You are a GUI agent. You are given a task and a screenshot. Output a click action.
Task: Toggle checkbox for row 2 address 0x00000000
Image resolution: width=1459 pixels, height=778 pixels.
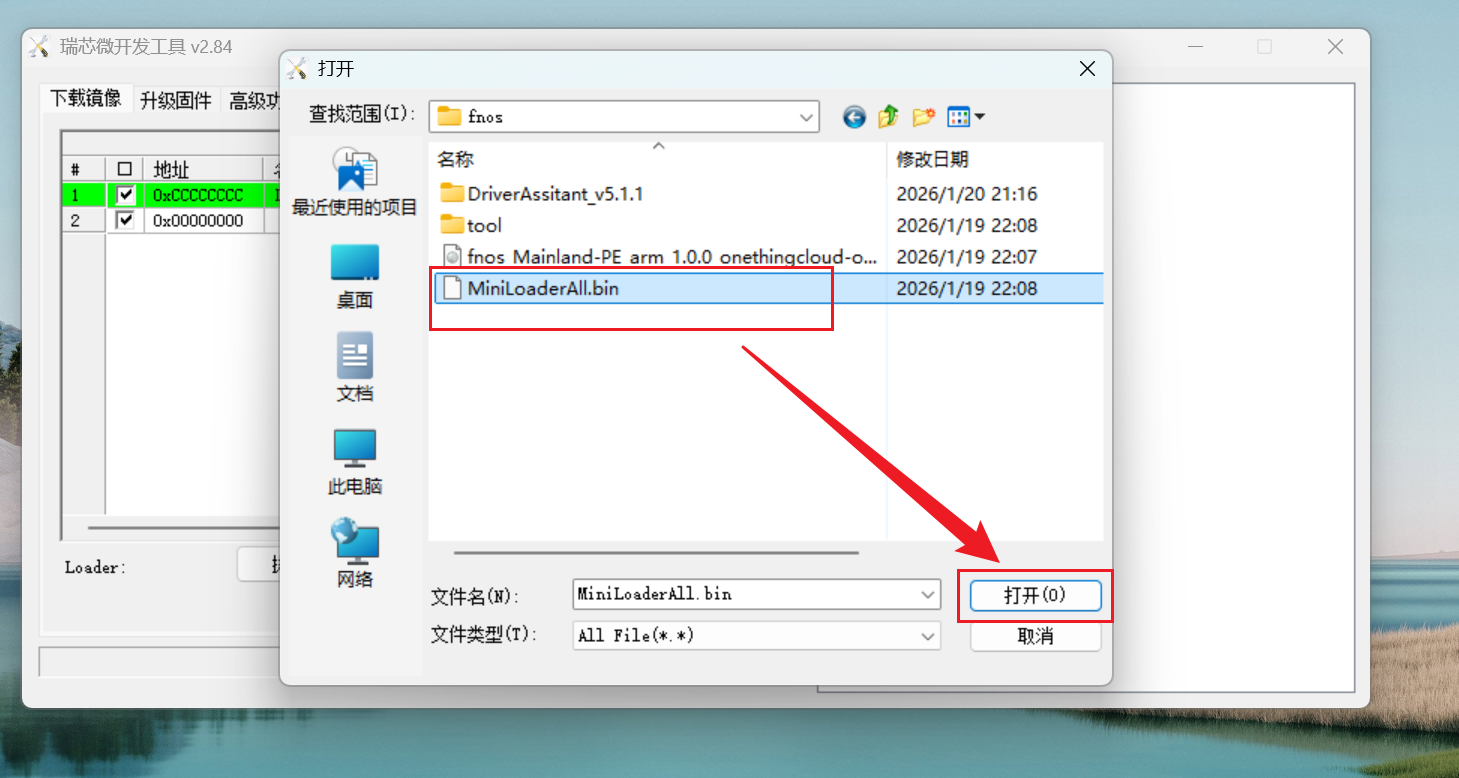pos(125,220)
